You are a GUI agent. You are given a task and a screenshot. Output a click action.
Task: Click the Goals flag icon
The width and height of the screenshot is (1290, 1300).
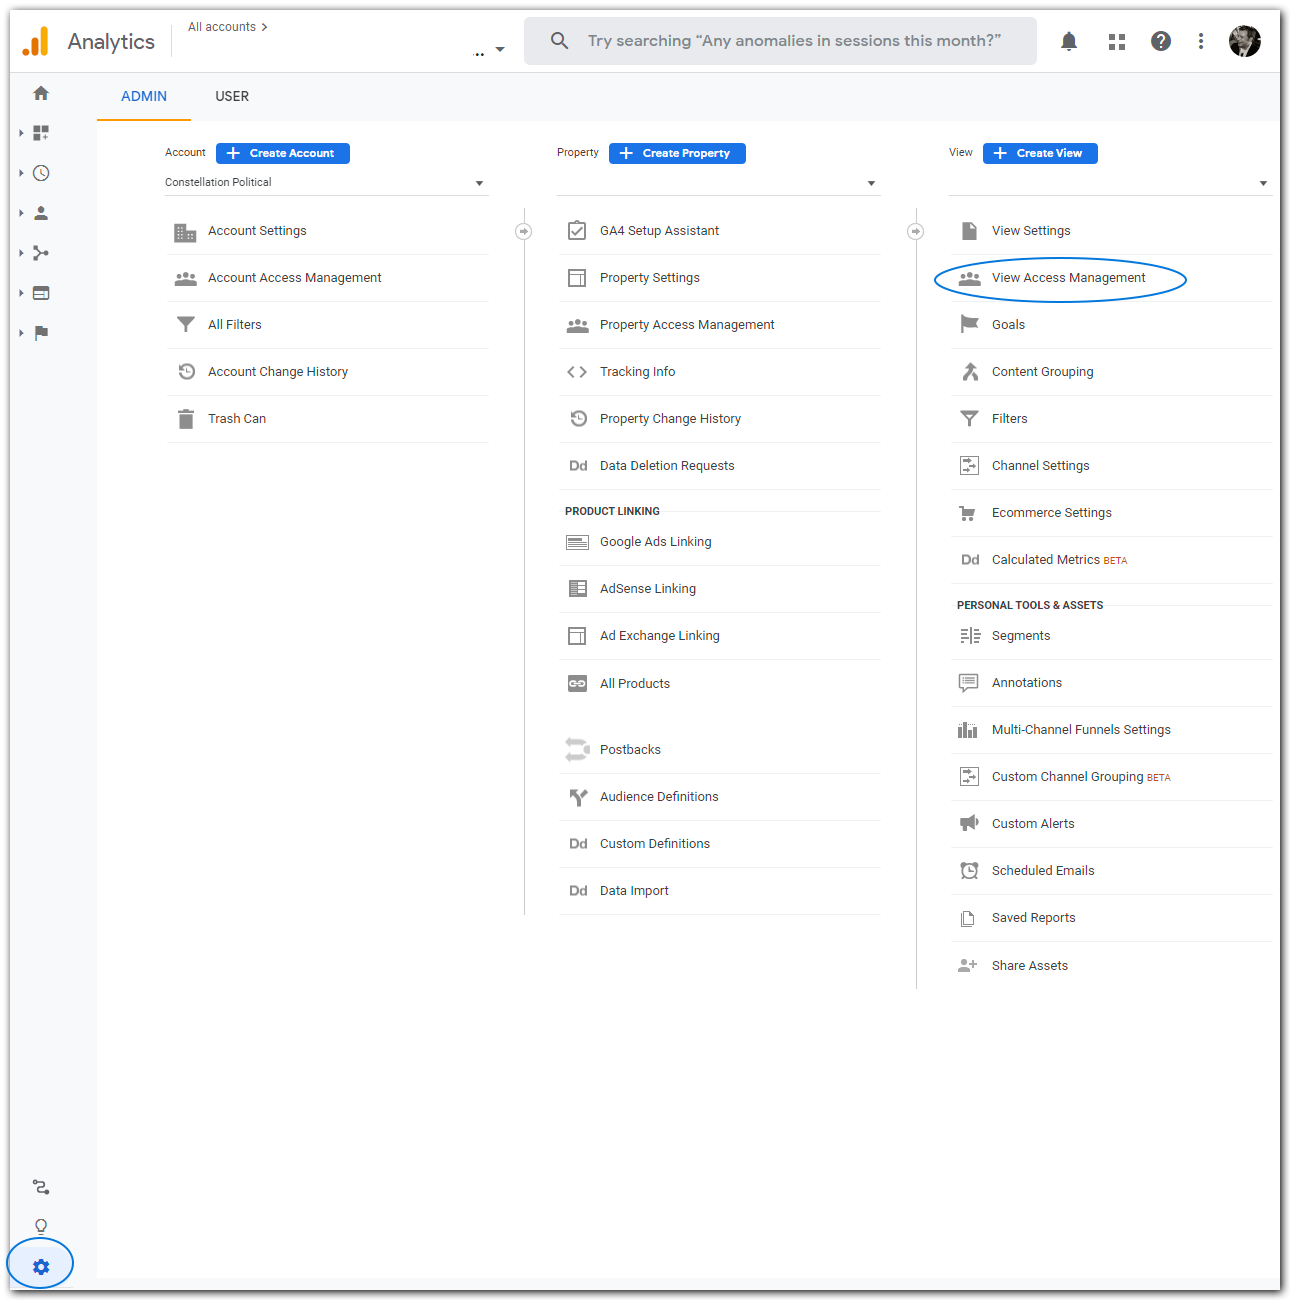point(969,324)
